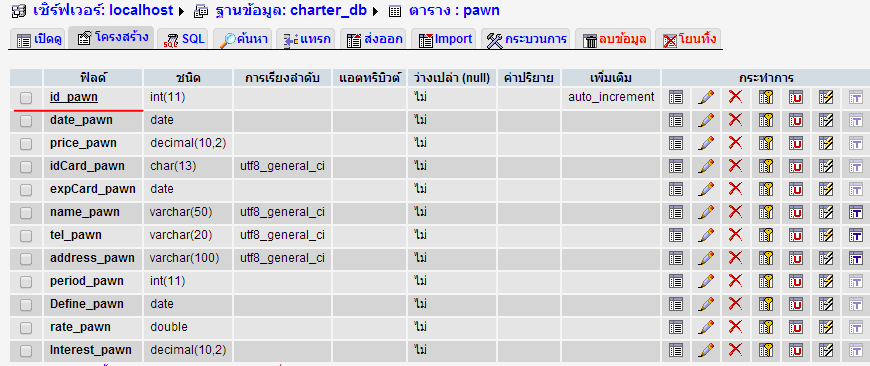The image size is (870, 366).
Task: Set primary key icon on price_pawn row
Action: pos(766,143)
